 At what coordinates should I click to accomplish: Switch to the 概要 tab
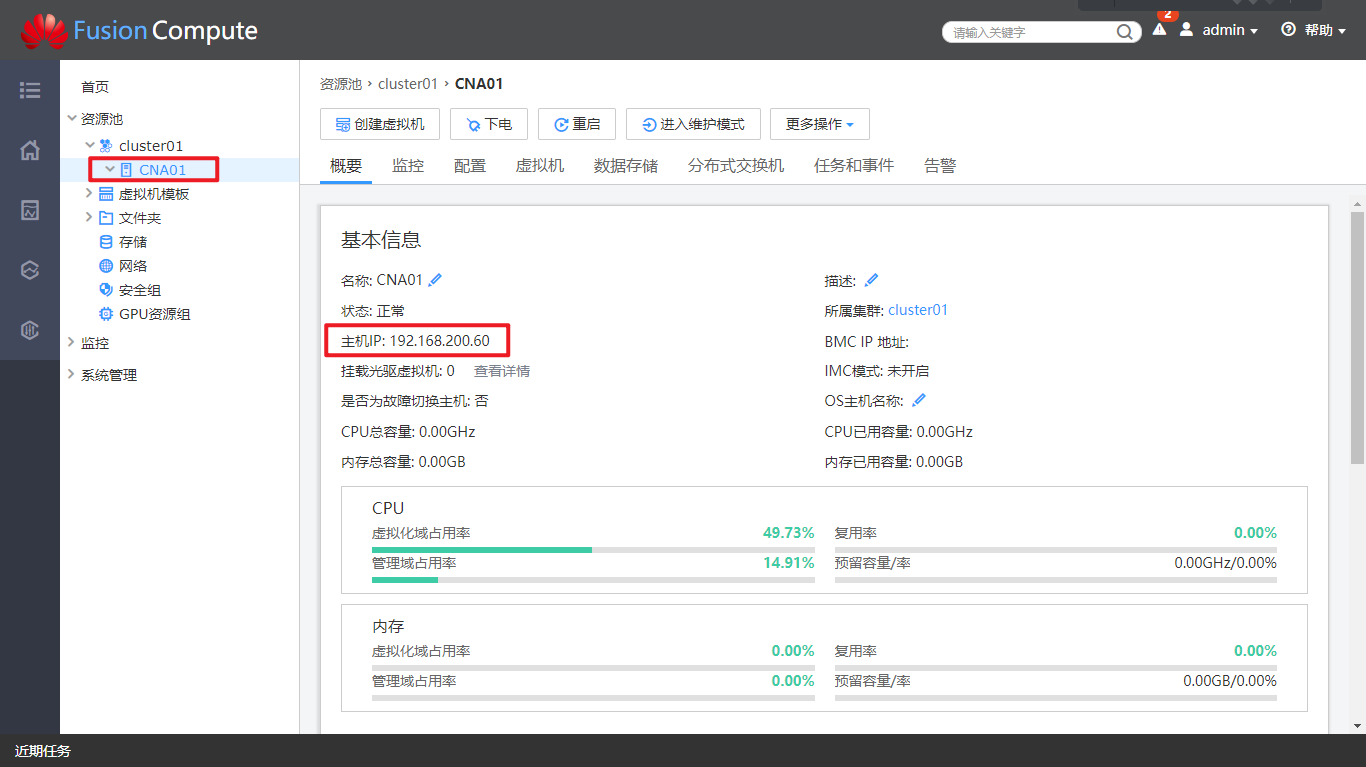(346, 166)
